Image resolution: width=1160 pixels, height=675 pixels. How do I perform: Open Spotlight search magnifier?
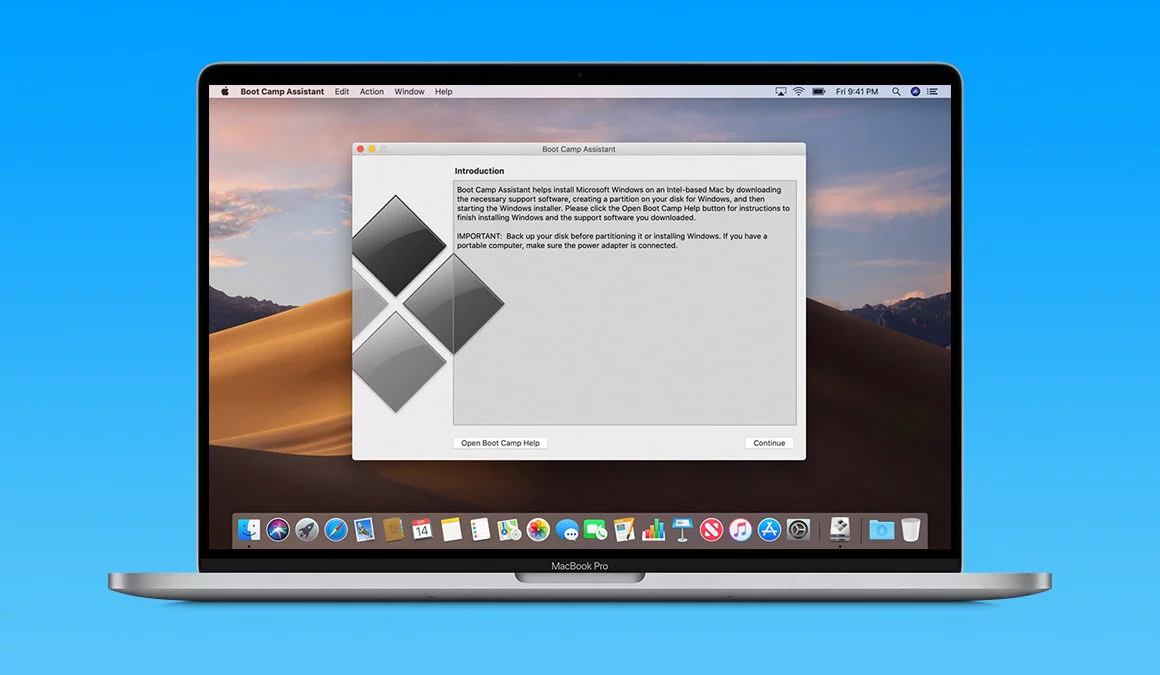pos(896,92)
